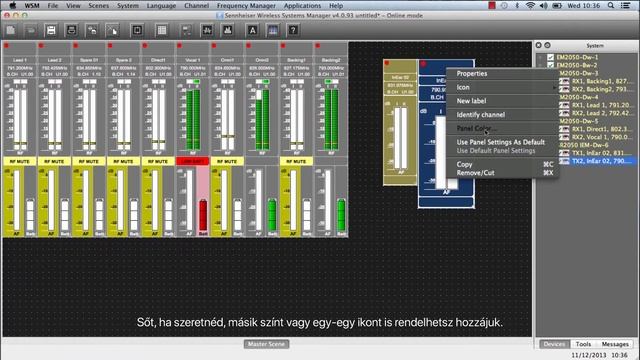Click the red indicator on the yellow InEar panel
This screenshot has width=640, height=360.
coord(387,63)
